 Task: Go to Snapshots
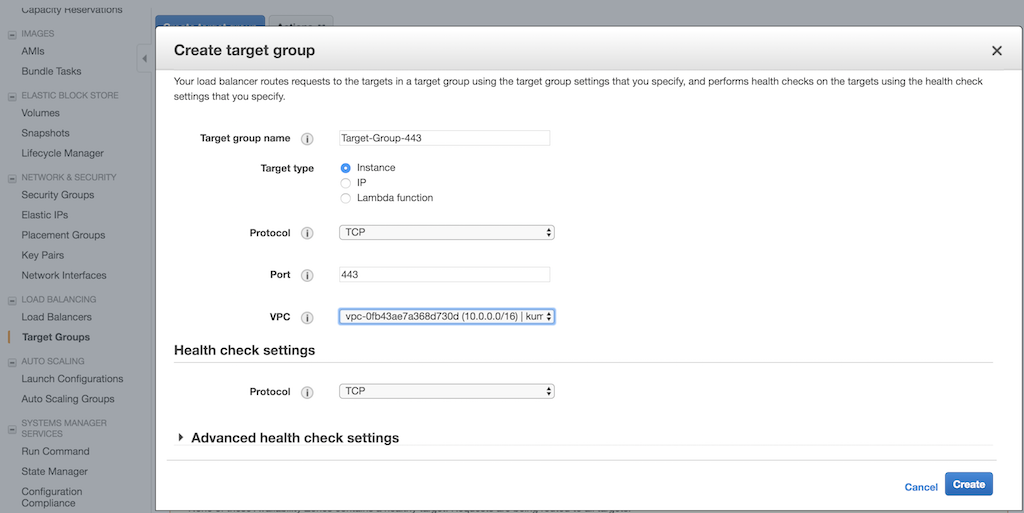tap(45, 133)
